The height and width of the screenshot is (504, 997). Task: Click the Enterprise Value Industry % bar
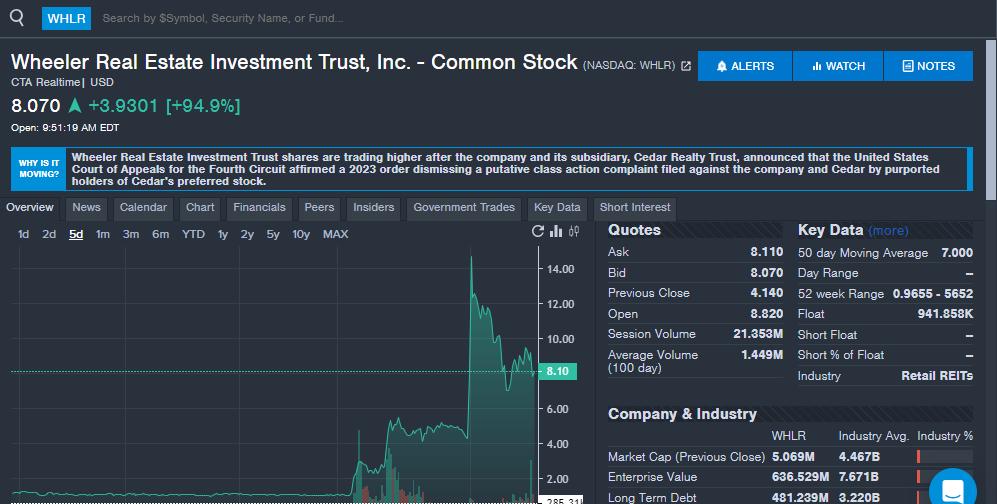coord(945,477)
